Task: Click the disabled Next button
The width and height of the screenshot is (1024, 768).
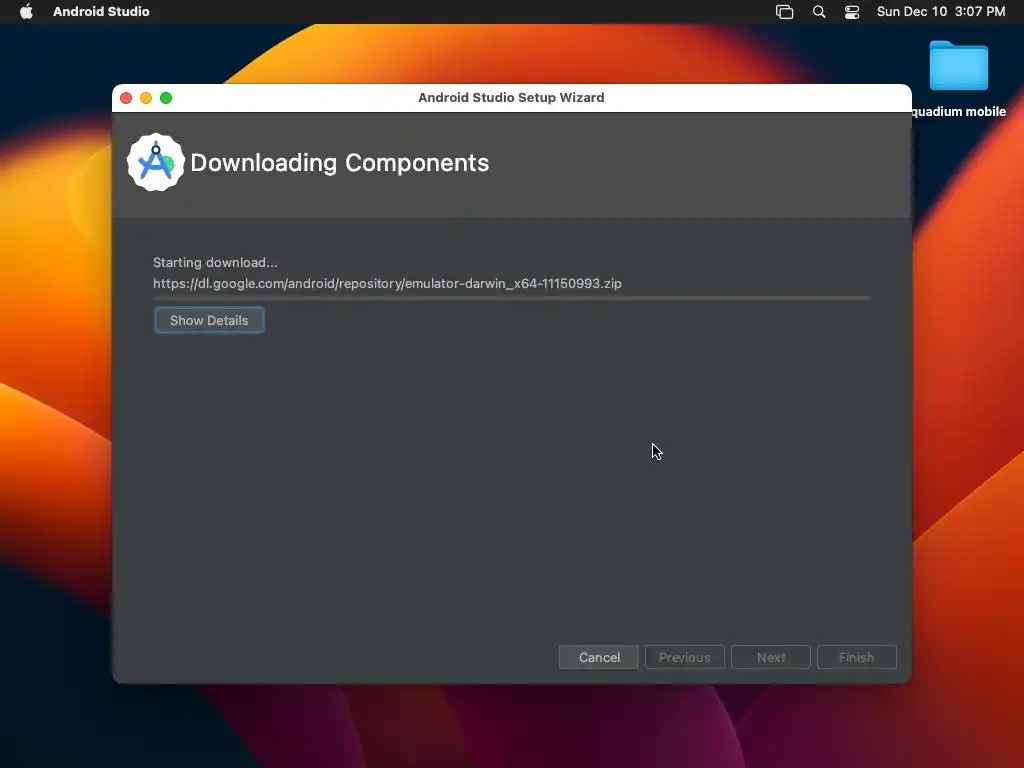Action: (x=771, y=657)
